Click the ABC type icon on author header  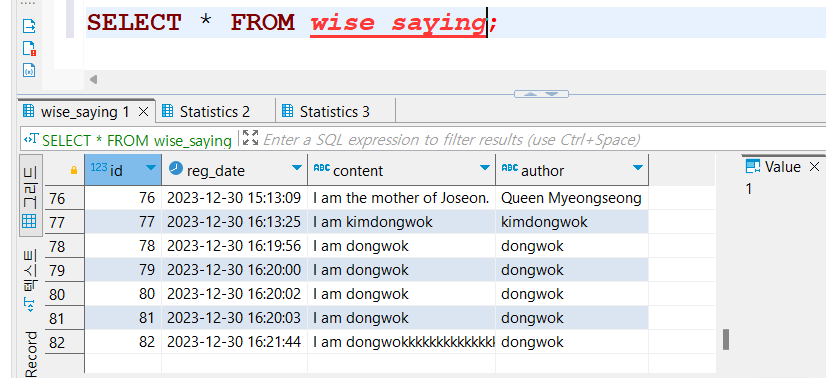point(509,168)
